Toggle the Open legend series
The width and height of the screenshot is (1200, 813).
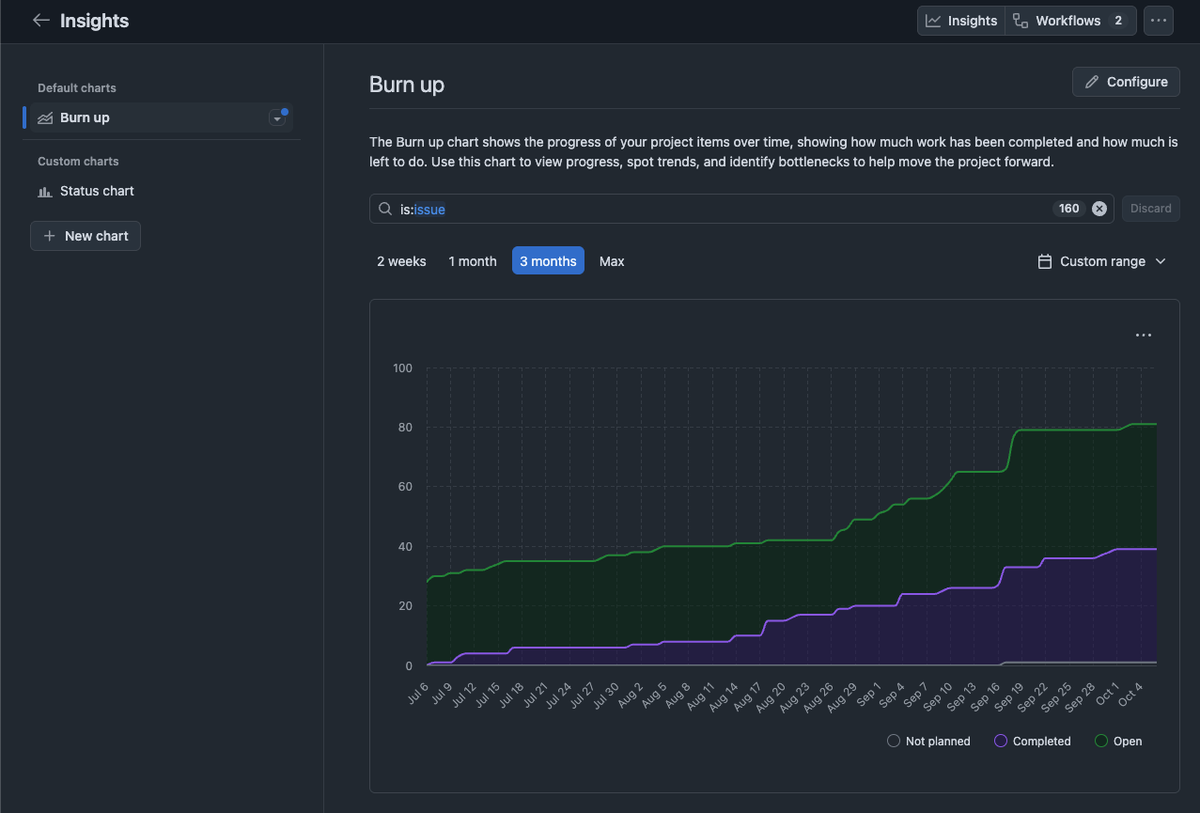1118,741
